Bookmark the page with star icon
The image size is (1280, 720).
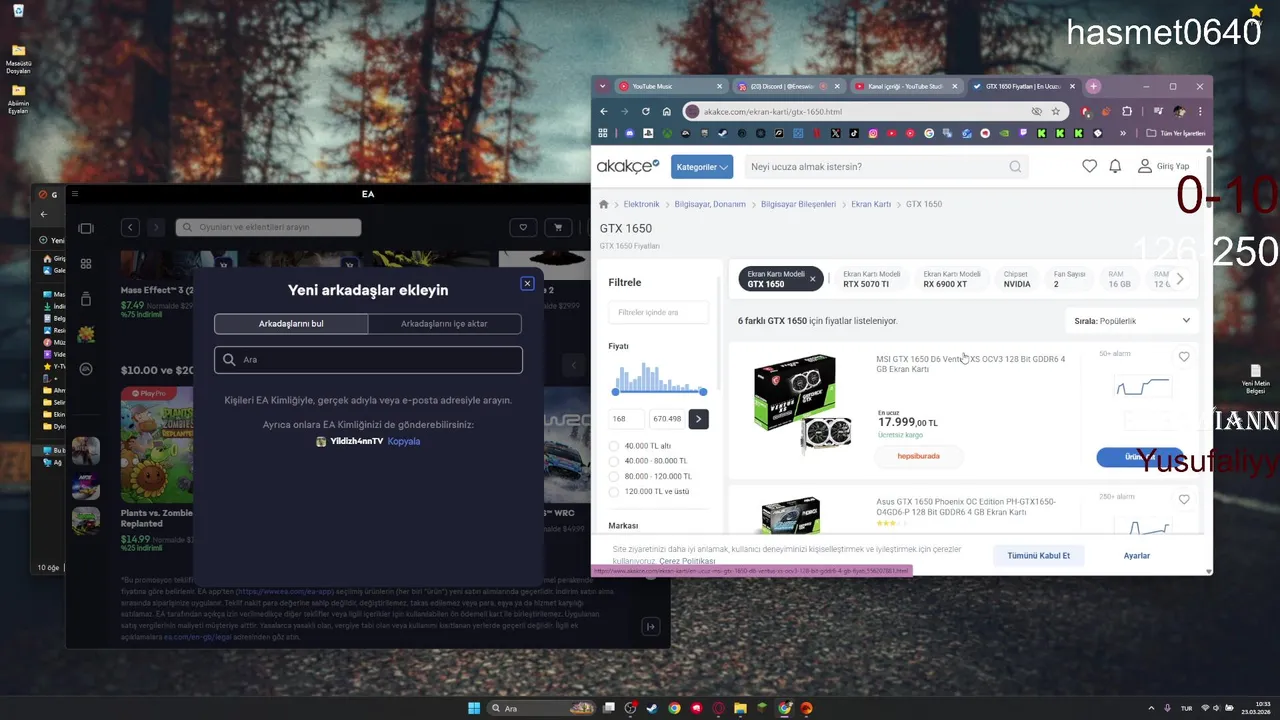[1056, 112]
